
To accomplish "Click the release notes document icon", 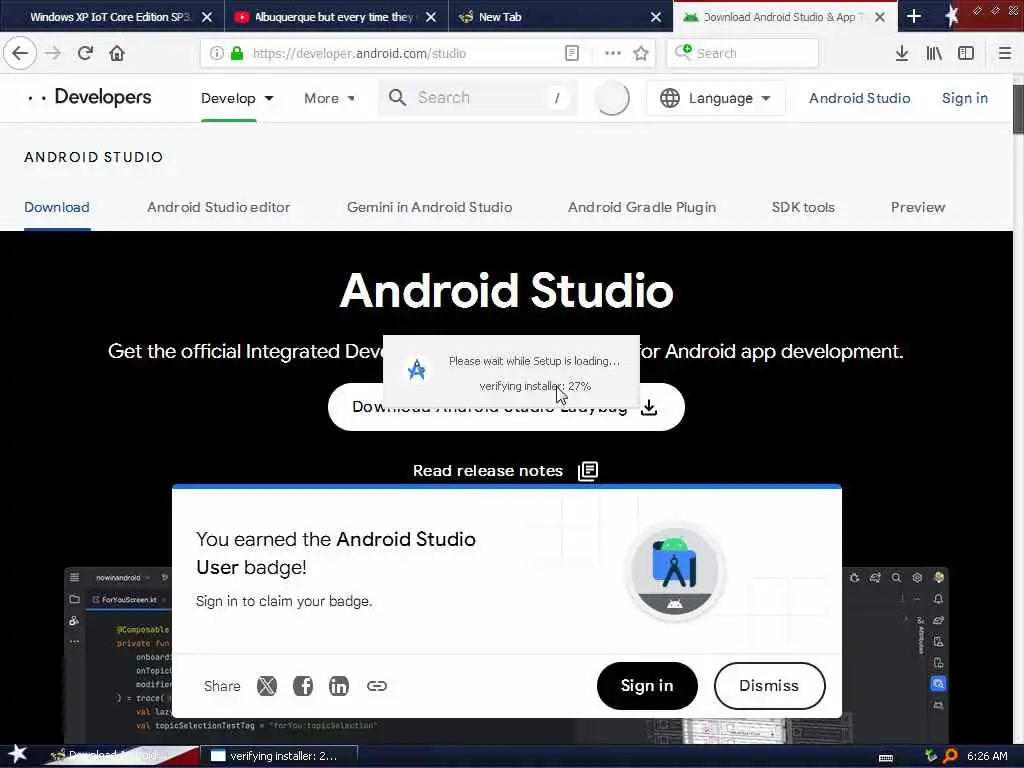I will (588, 471).
